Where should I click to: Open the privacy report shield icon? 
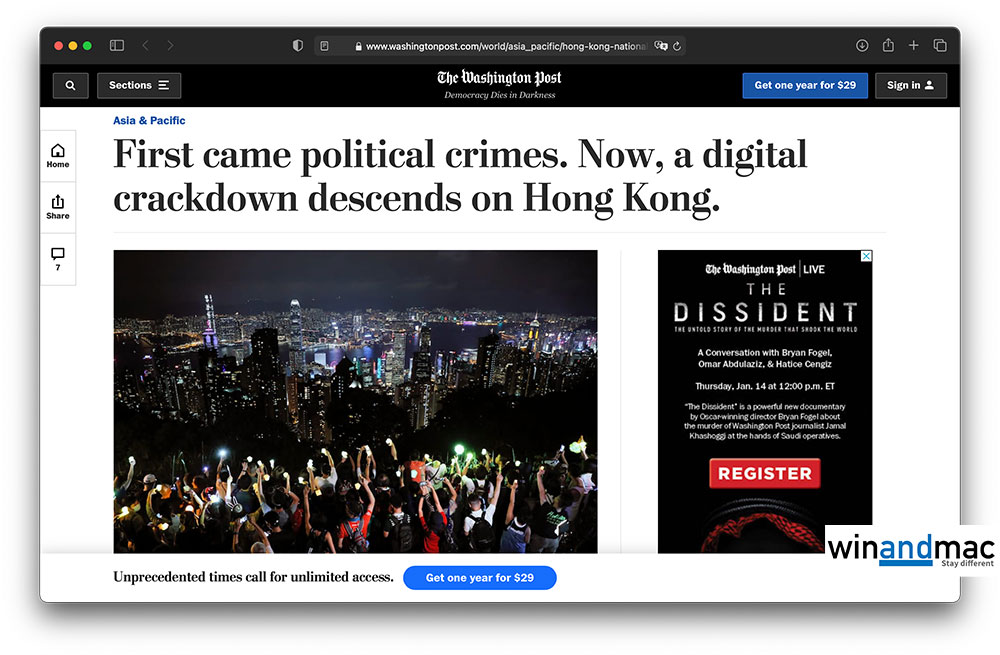298,45
